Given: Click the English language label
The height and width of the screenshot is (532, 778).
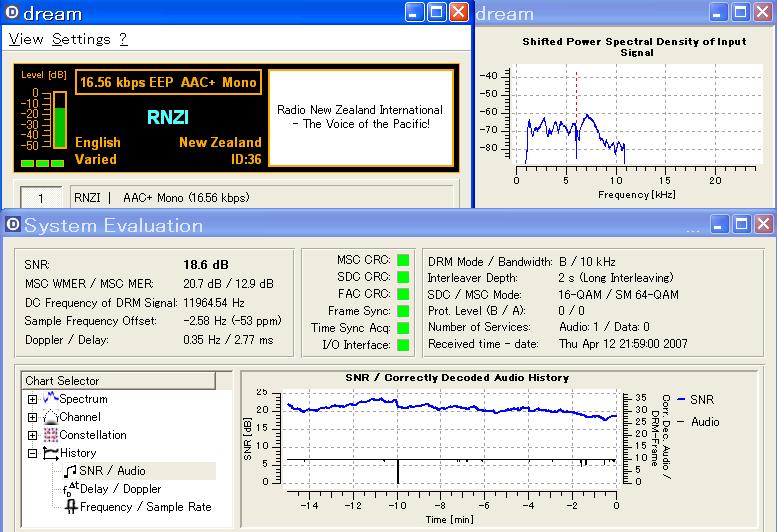Looking at the screenshot, I should click(x=98, y=142).
